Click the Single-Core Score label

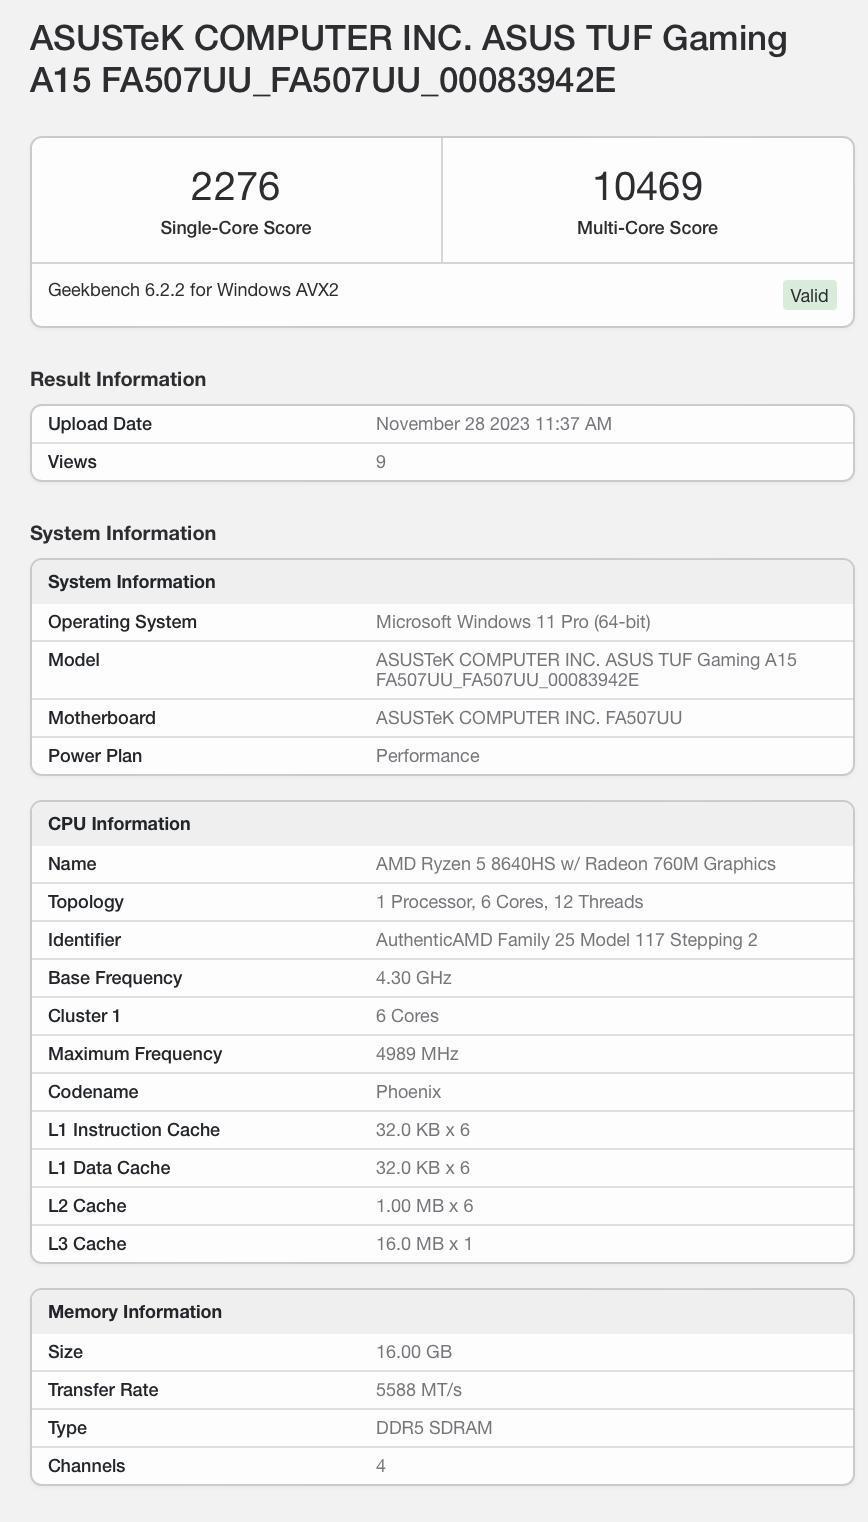click(x=236, y=228)
